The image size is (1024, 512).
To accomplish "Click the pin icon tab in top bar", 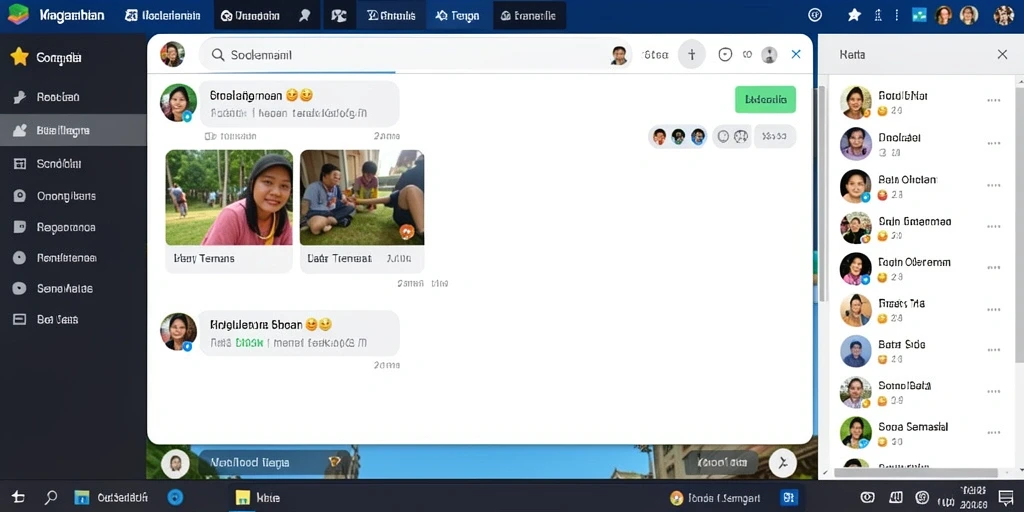I will [x=305, y=16].
